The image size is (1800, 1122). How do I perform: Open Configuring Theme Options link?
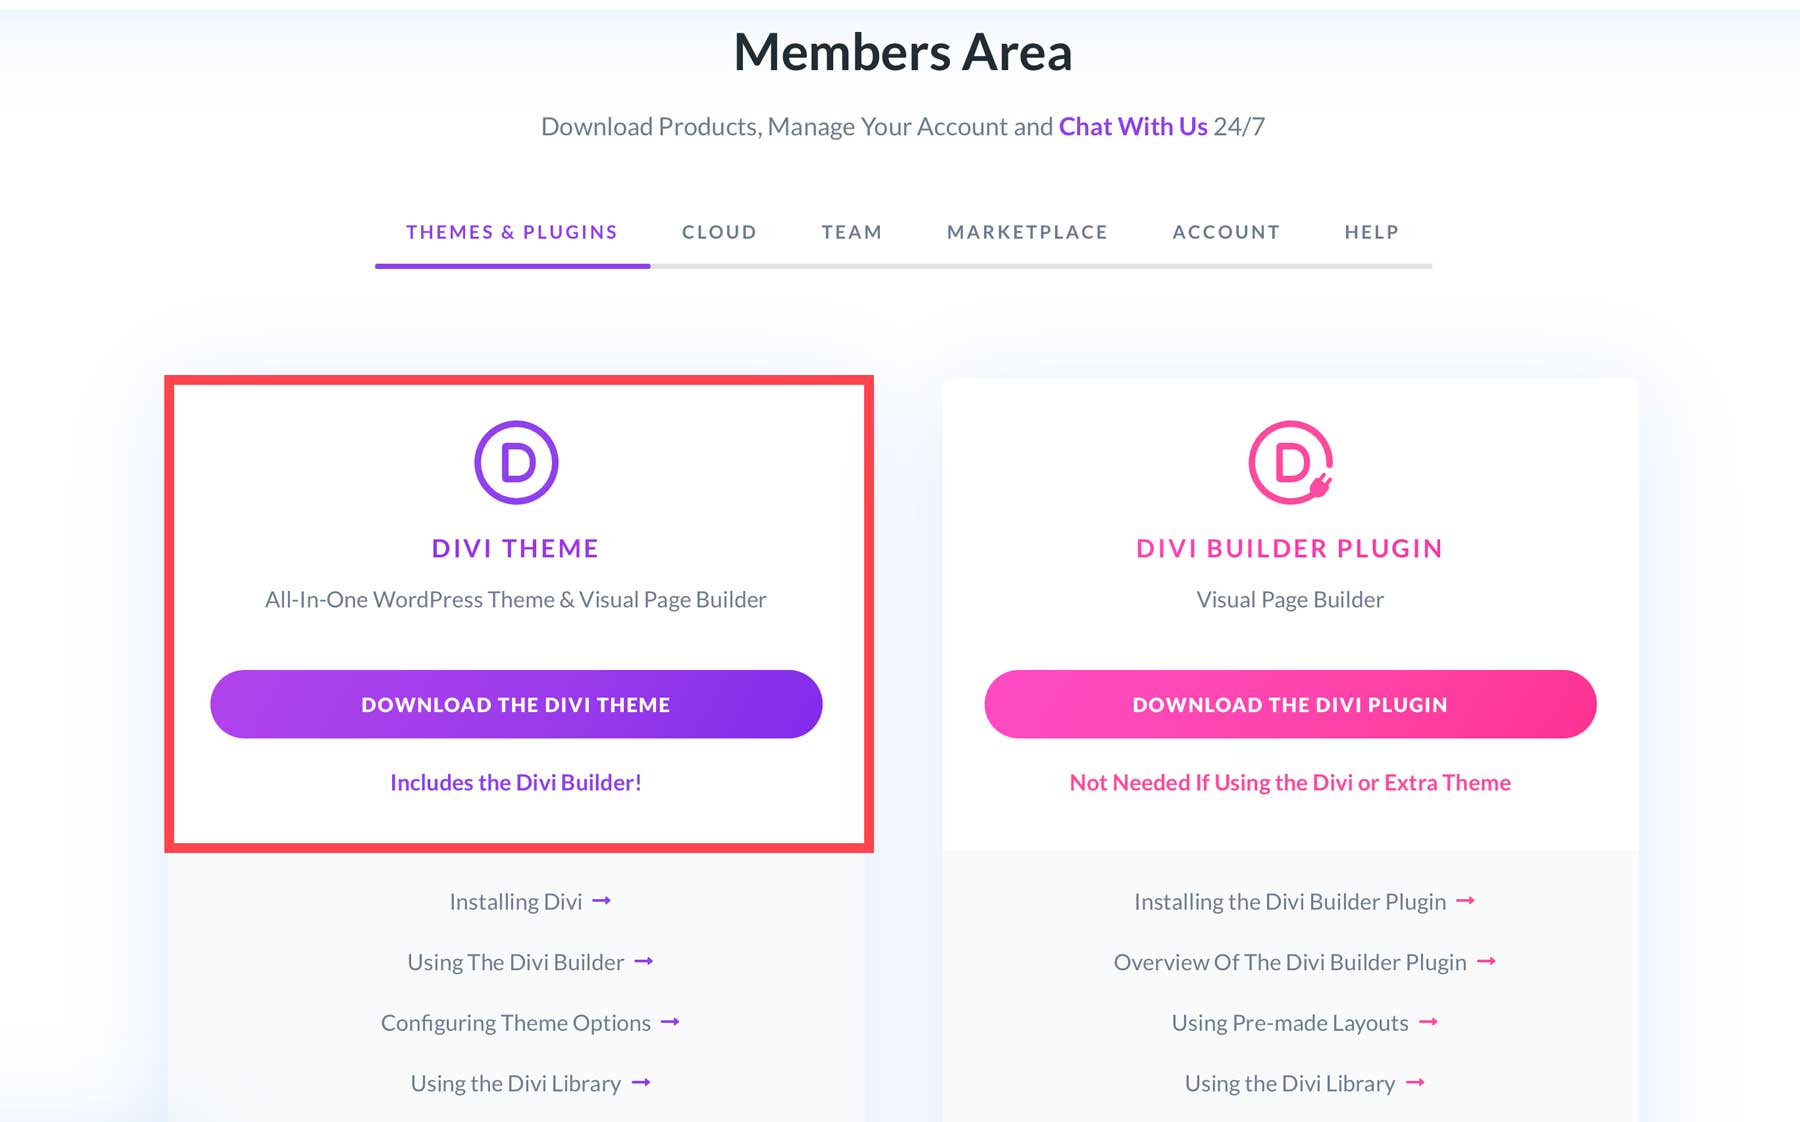(x=530, y=1023)
